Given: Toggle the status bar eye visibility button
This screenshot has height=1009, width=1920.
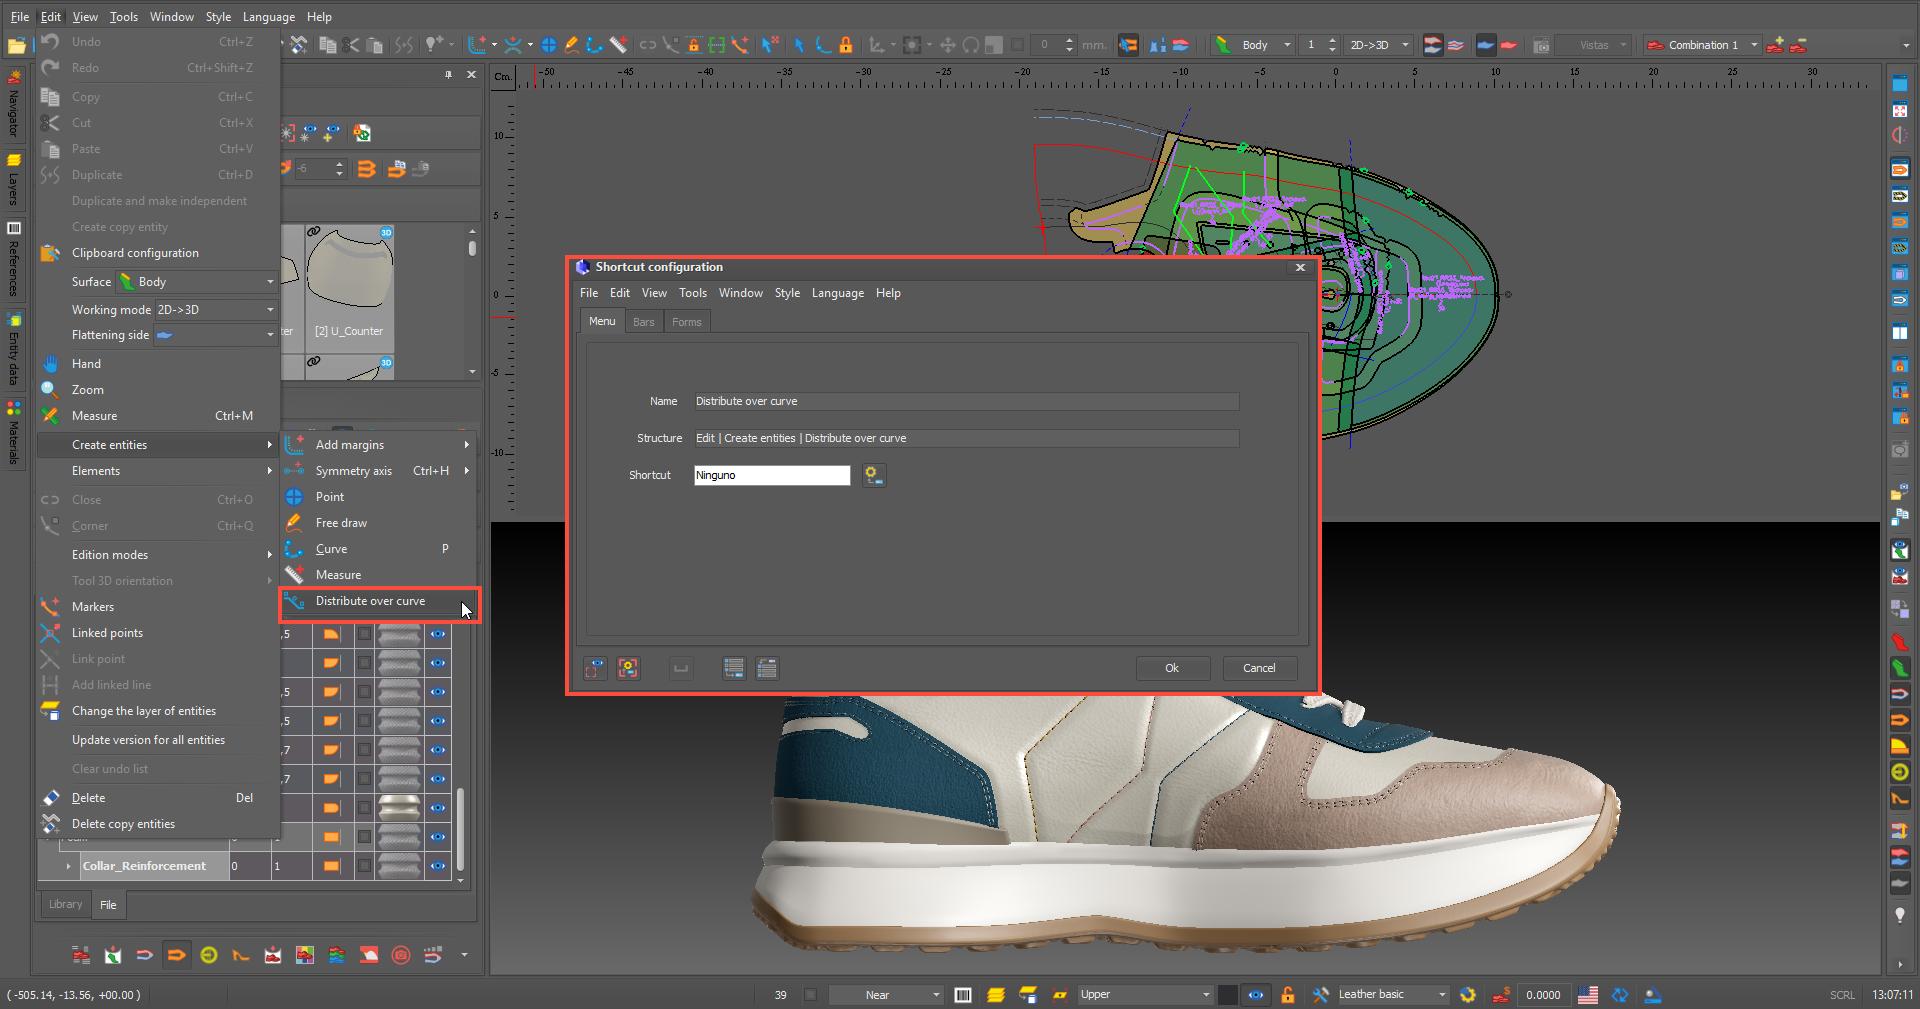Looking at the screenshot, I should pyautogui.click(x=1256, y=995).
